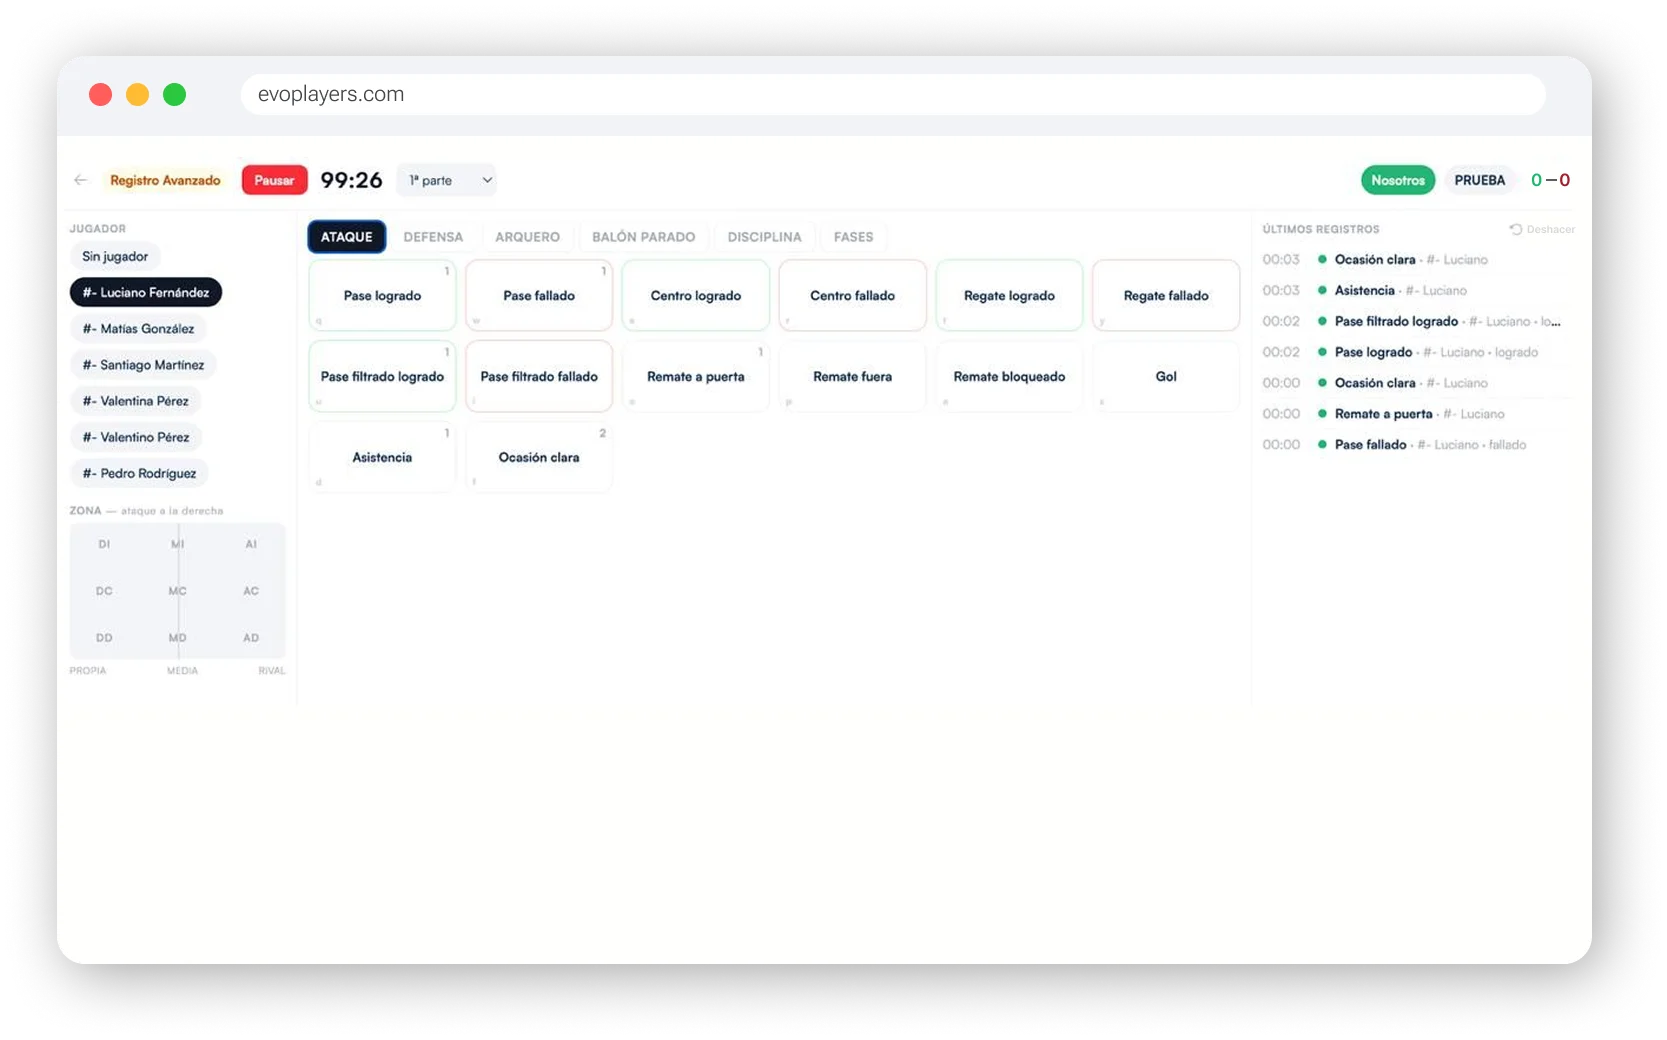Select player Luciano Fernández
This screenshot has height=1040, width=1667.
[146, 292]
